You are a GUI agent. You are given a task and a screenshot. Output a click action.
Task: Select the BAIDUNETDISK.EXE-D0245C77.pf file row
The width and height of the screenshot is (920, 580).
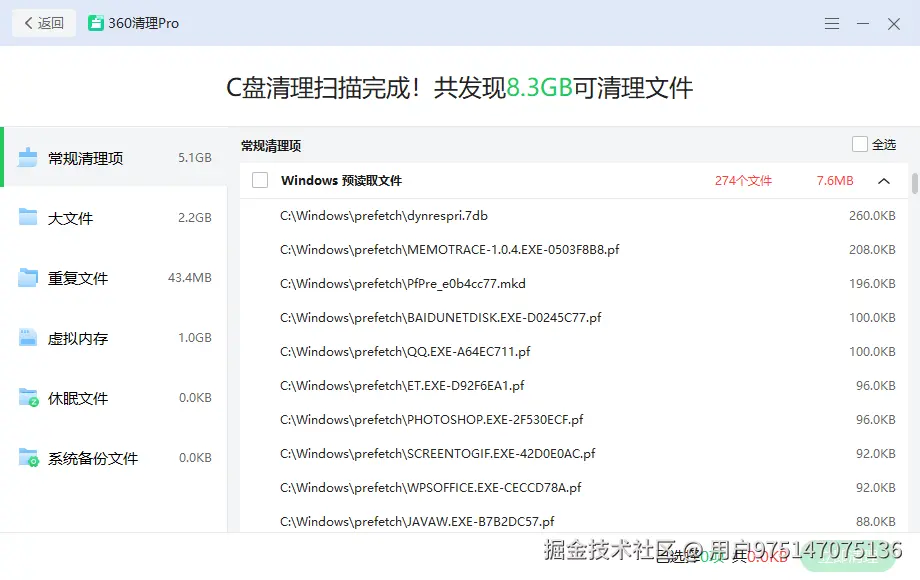click(x=574, y=318)
